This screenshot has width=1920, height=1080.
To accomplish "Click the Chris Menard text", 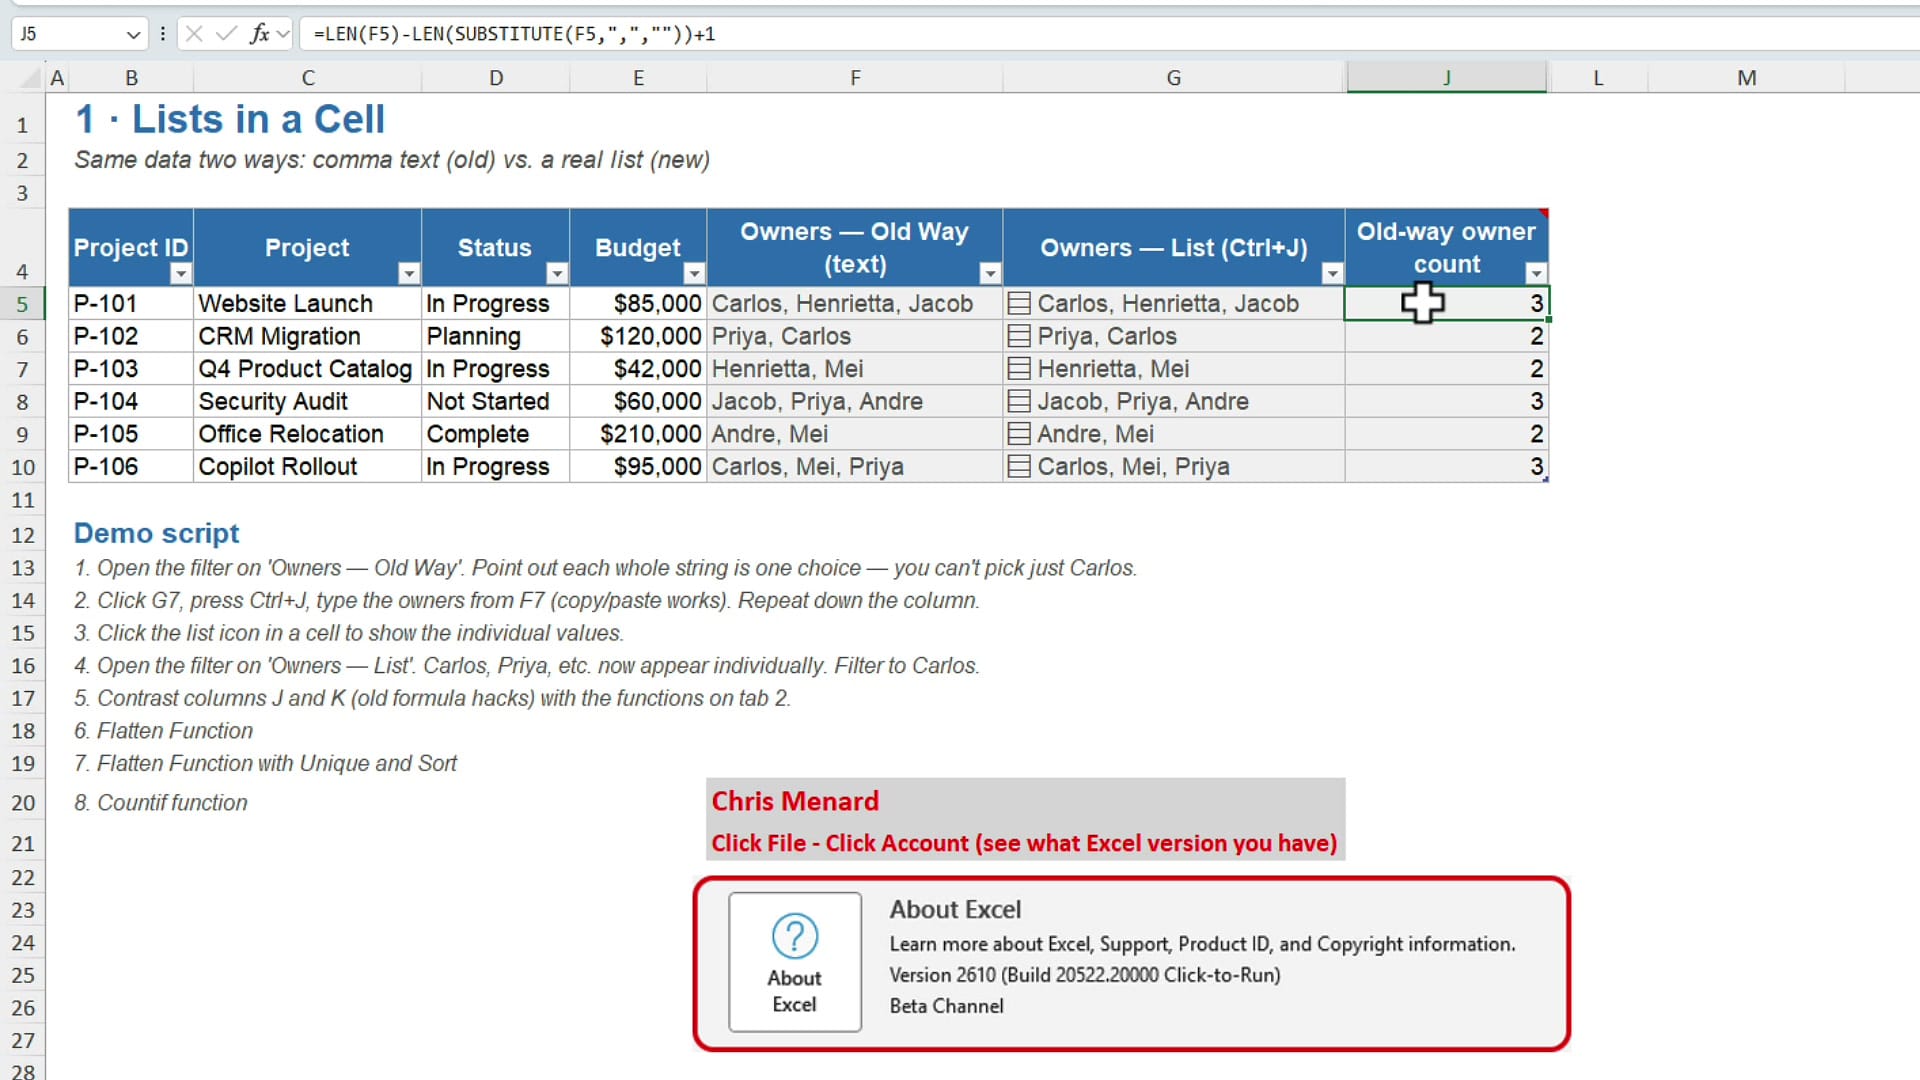I will [795, 801].
